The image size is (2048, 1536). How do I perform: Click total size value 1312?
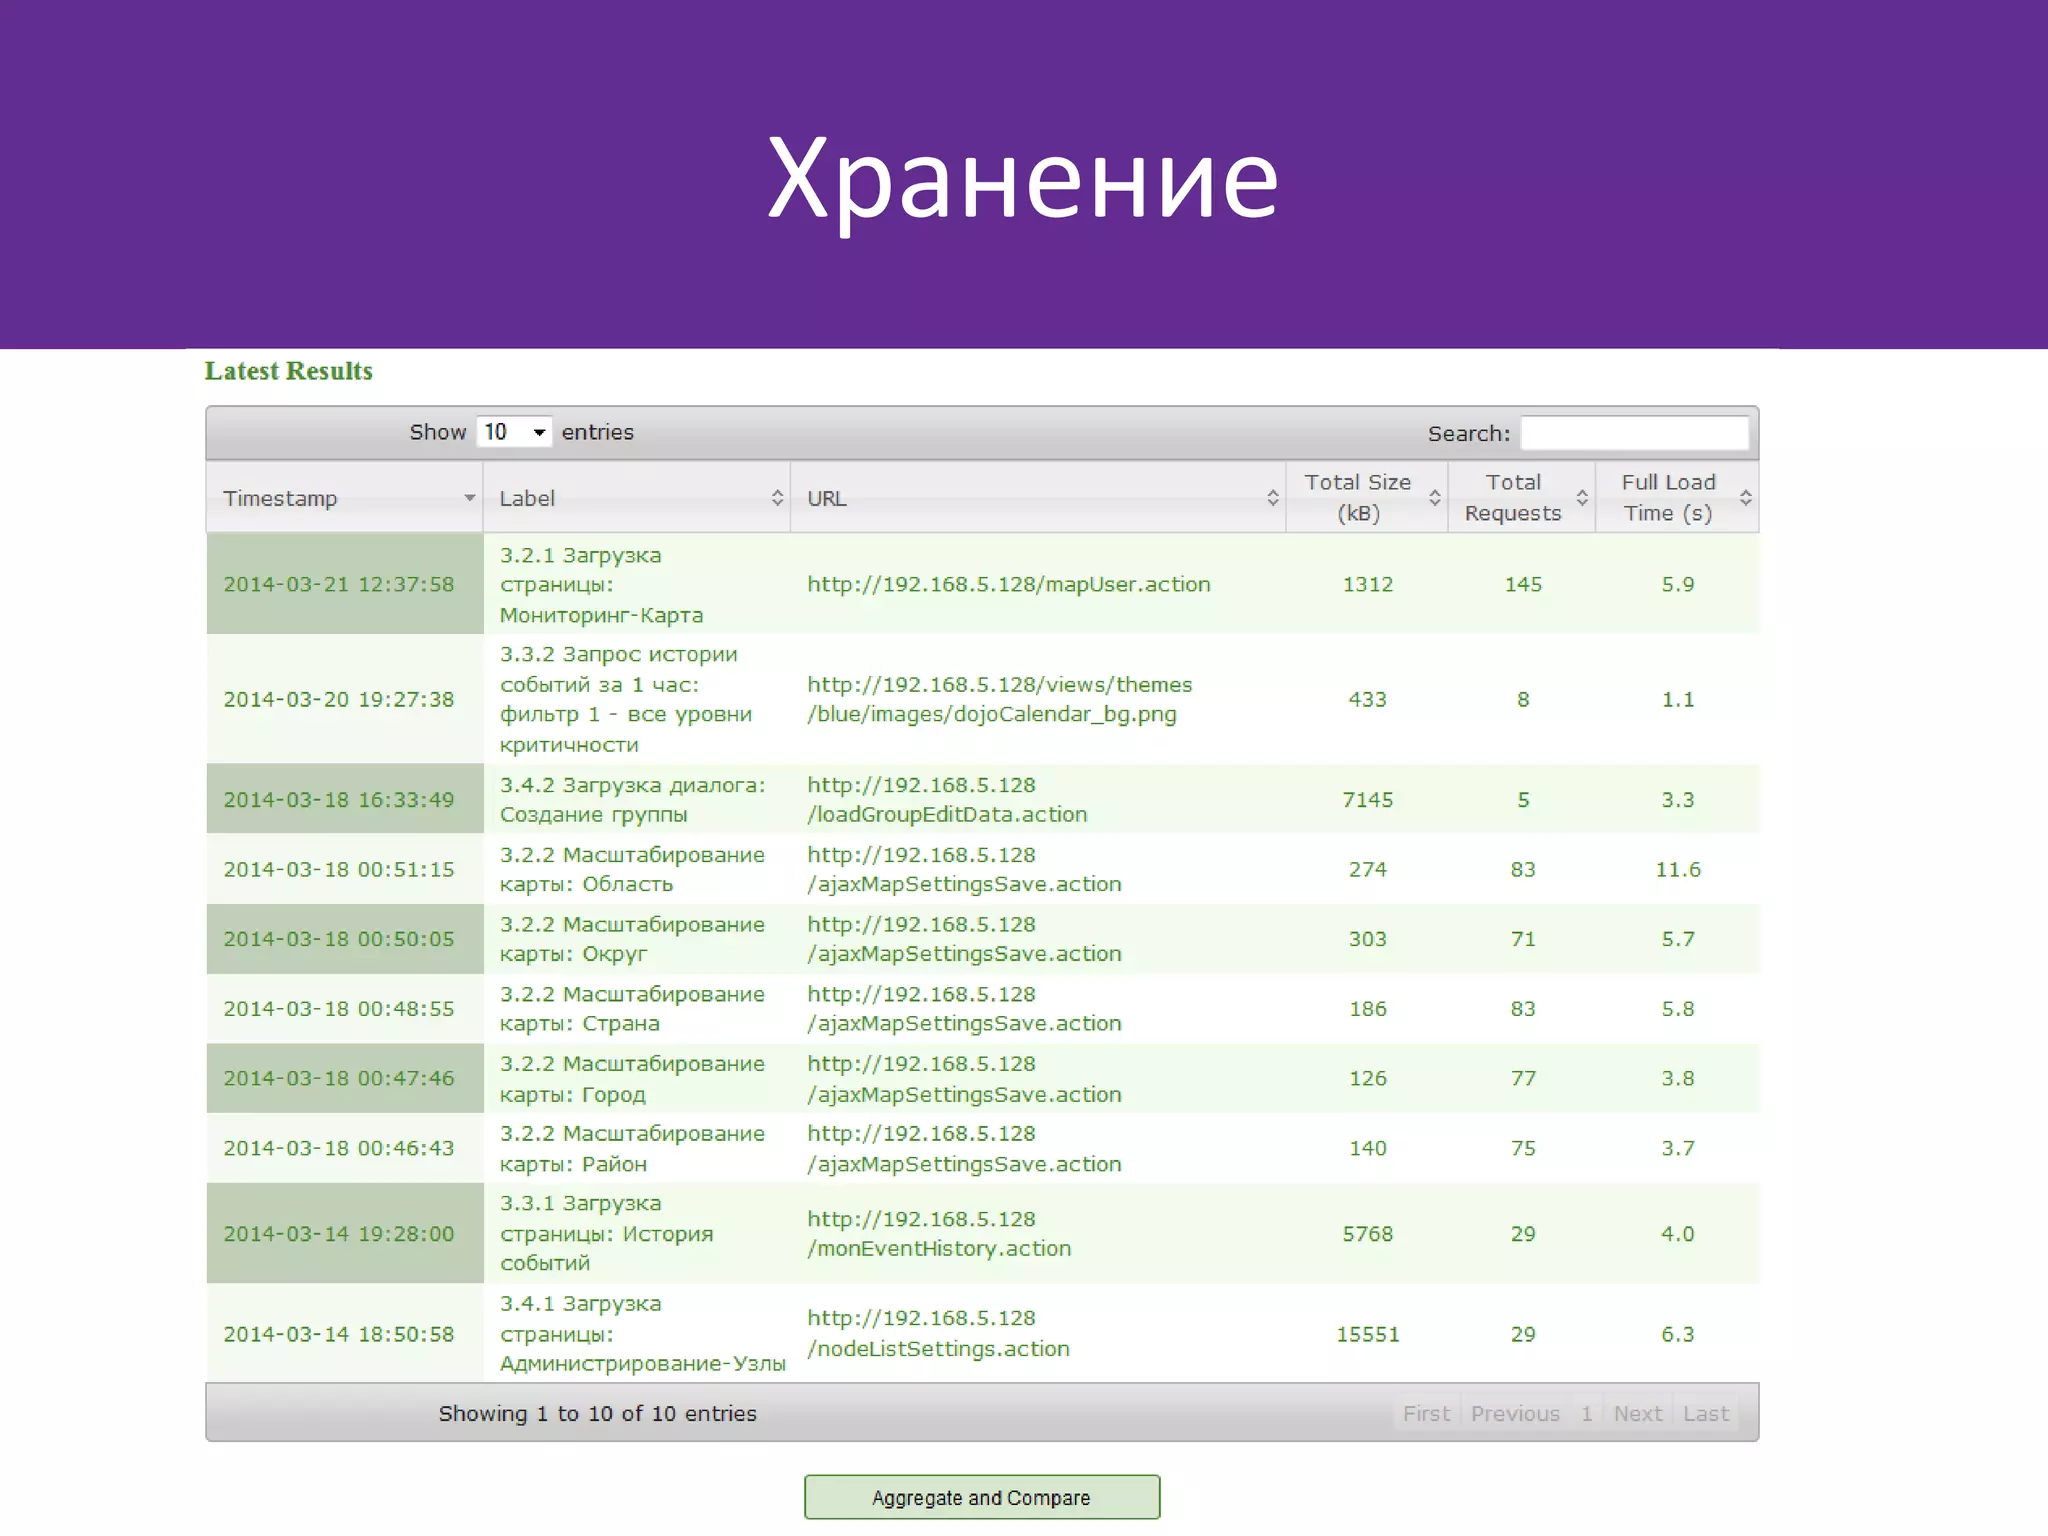pos(1367,584)
